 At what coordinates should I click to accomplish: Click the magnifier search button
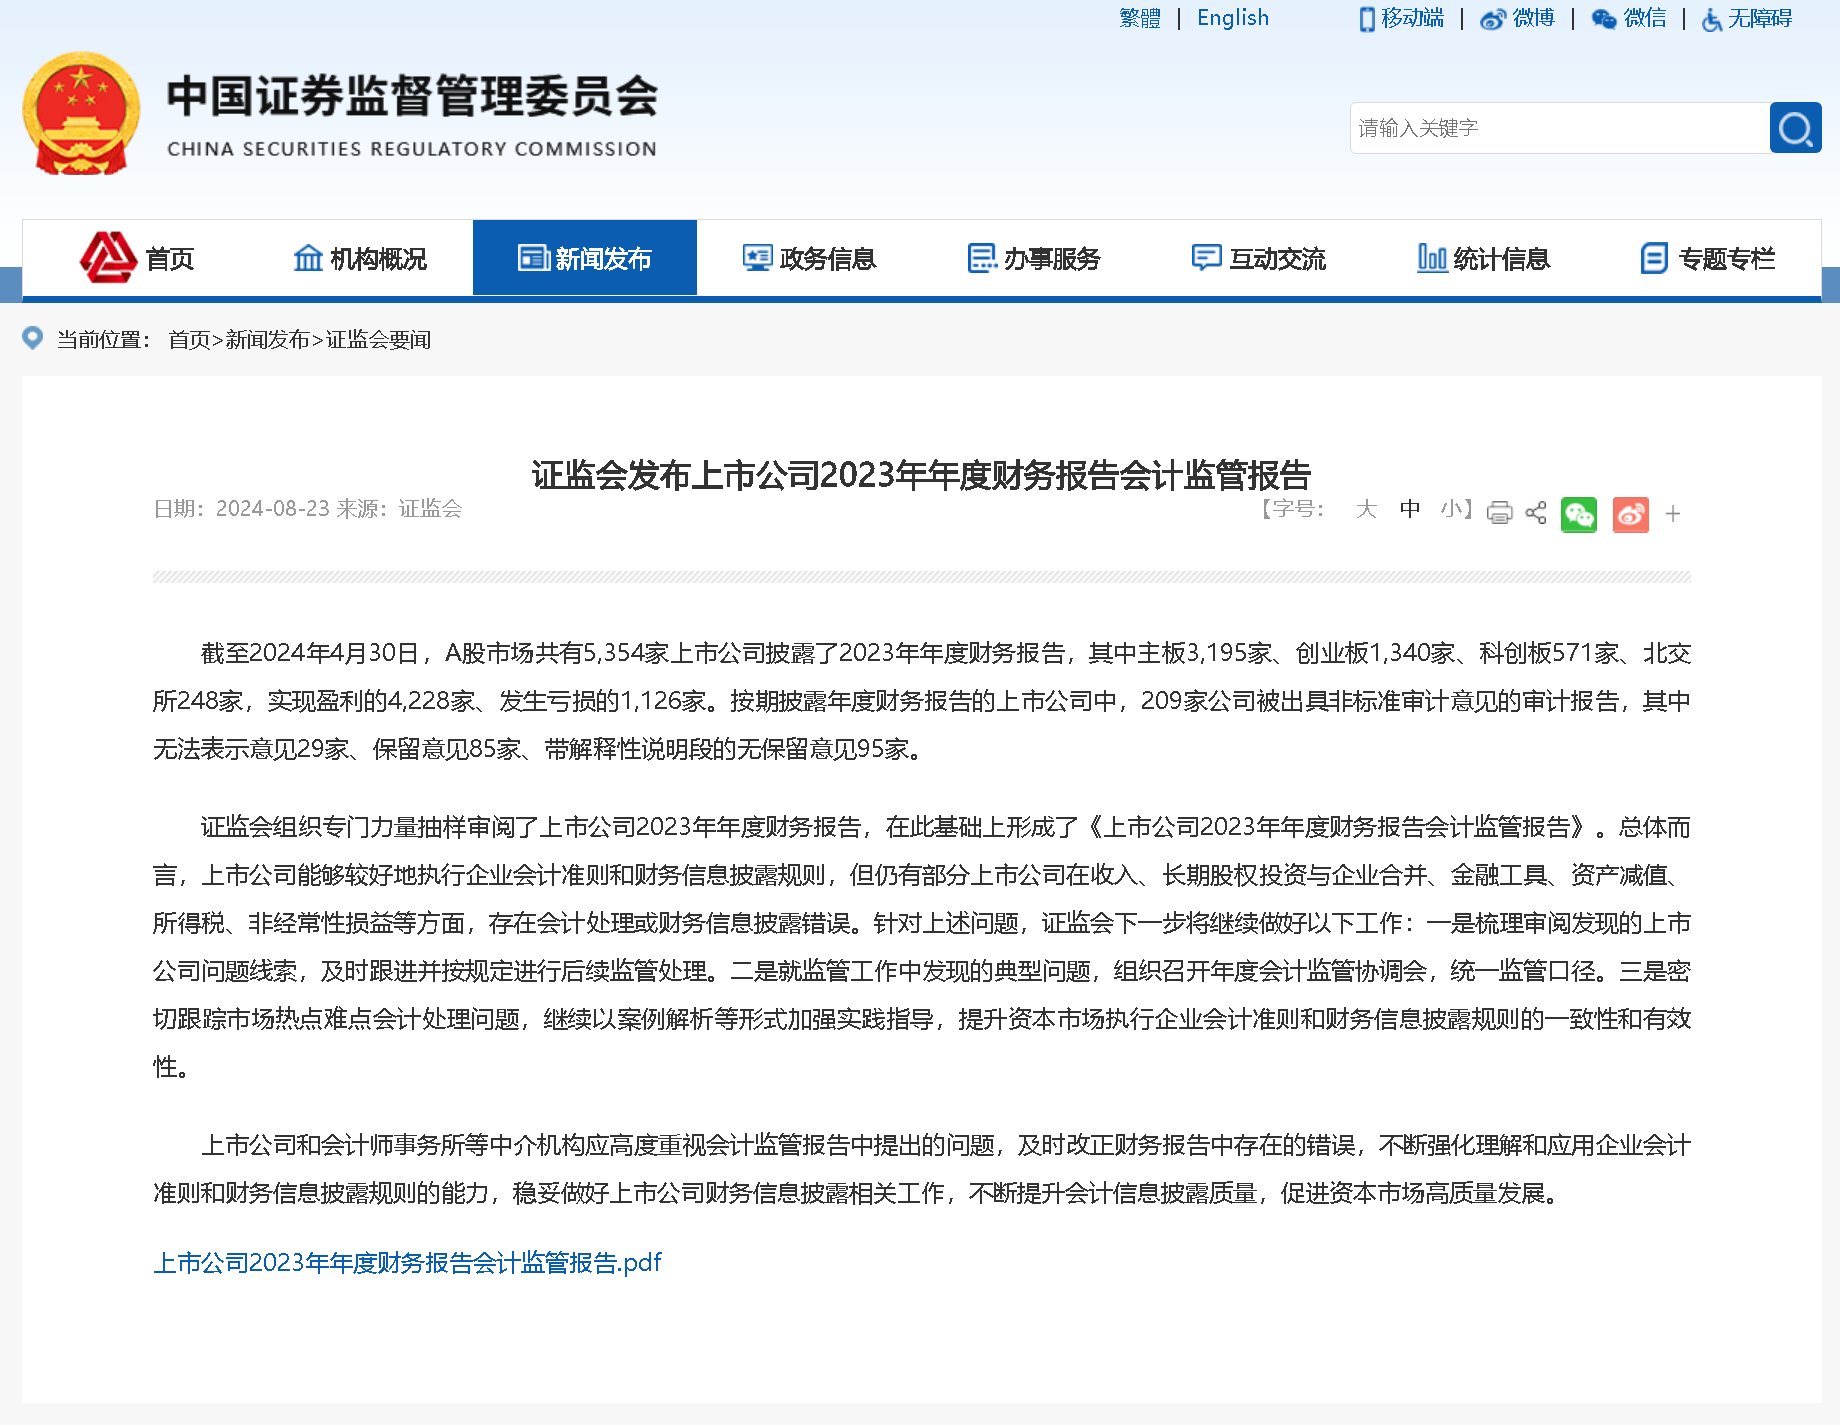(x=1795, y=128)
